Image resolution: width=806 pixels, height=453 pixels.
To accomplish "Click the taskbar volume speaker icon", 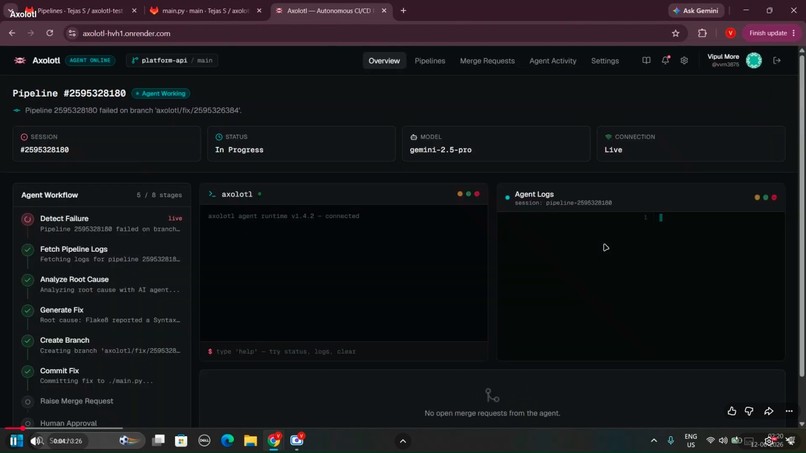I will point(723,441).
